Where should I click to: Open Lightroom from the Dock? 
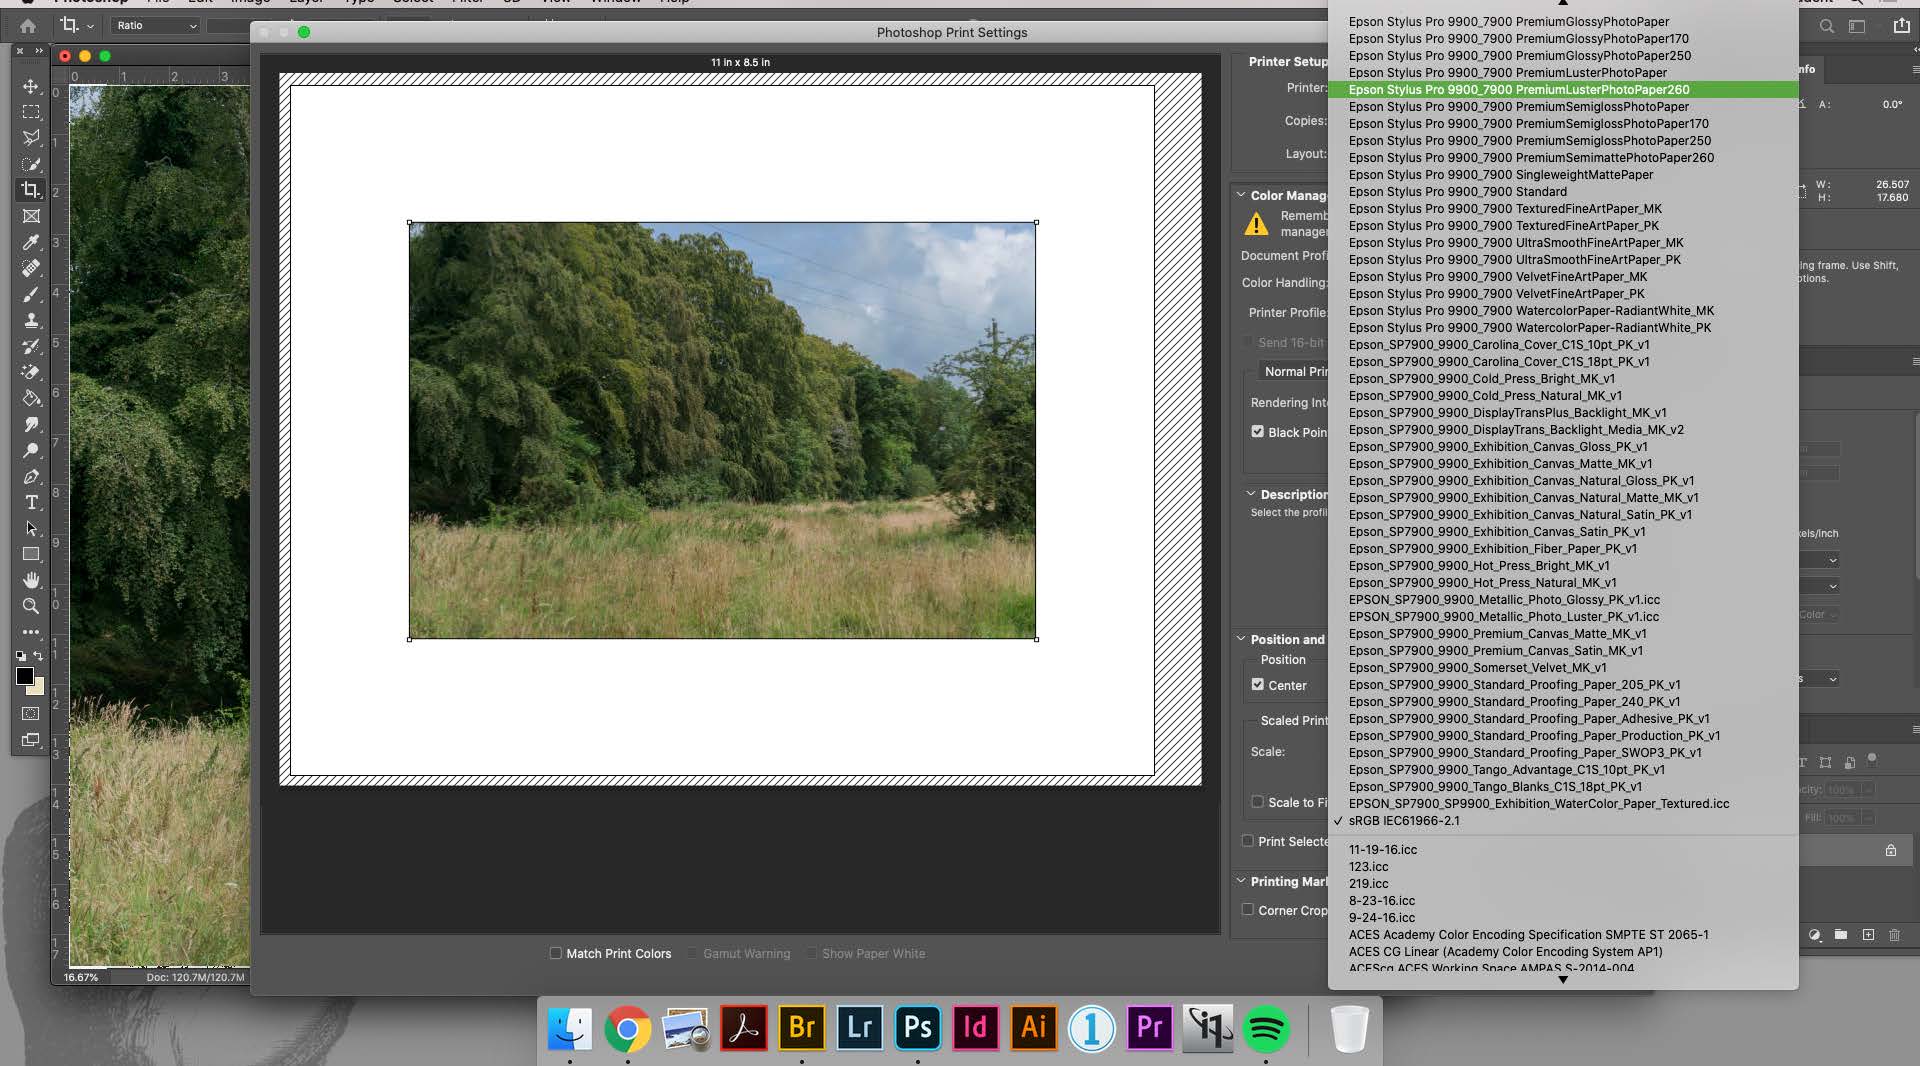pyautogui.click(x=860, y=1028)
